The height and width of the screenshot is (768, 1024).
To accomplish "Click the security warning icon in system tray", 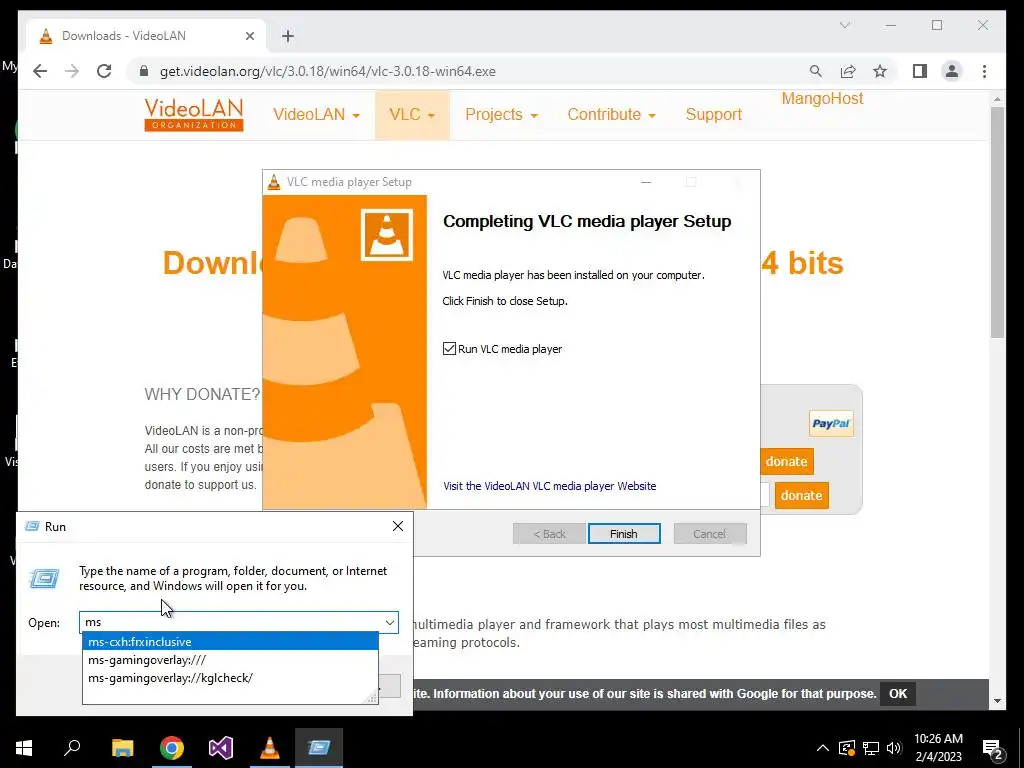I will [x=847, y=748].
